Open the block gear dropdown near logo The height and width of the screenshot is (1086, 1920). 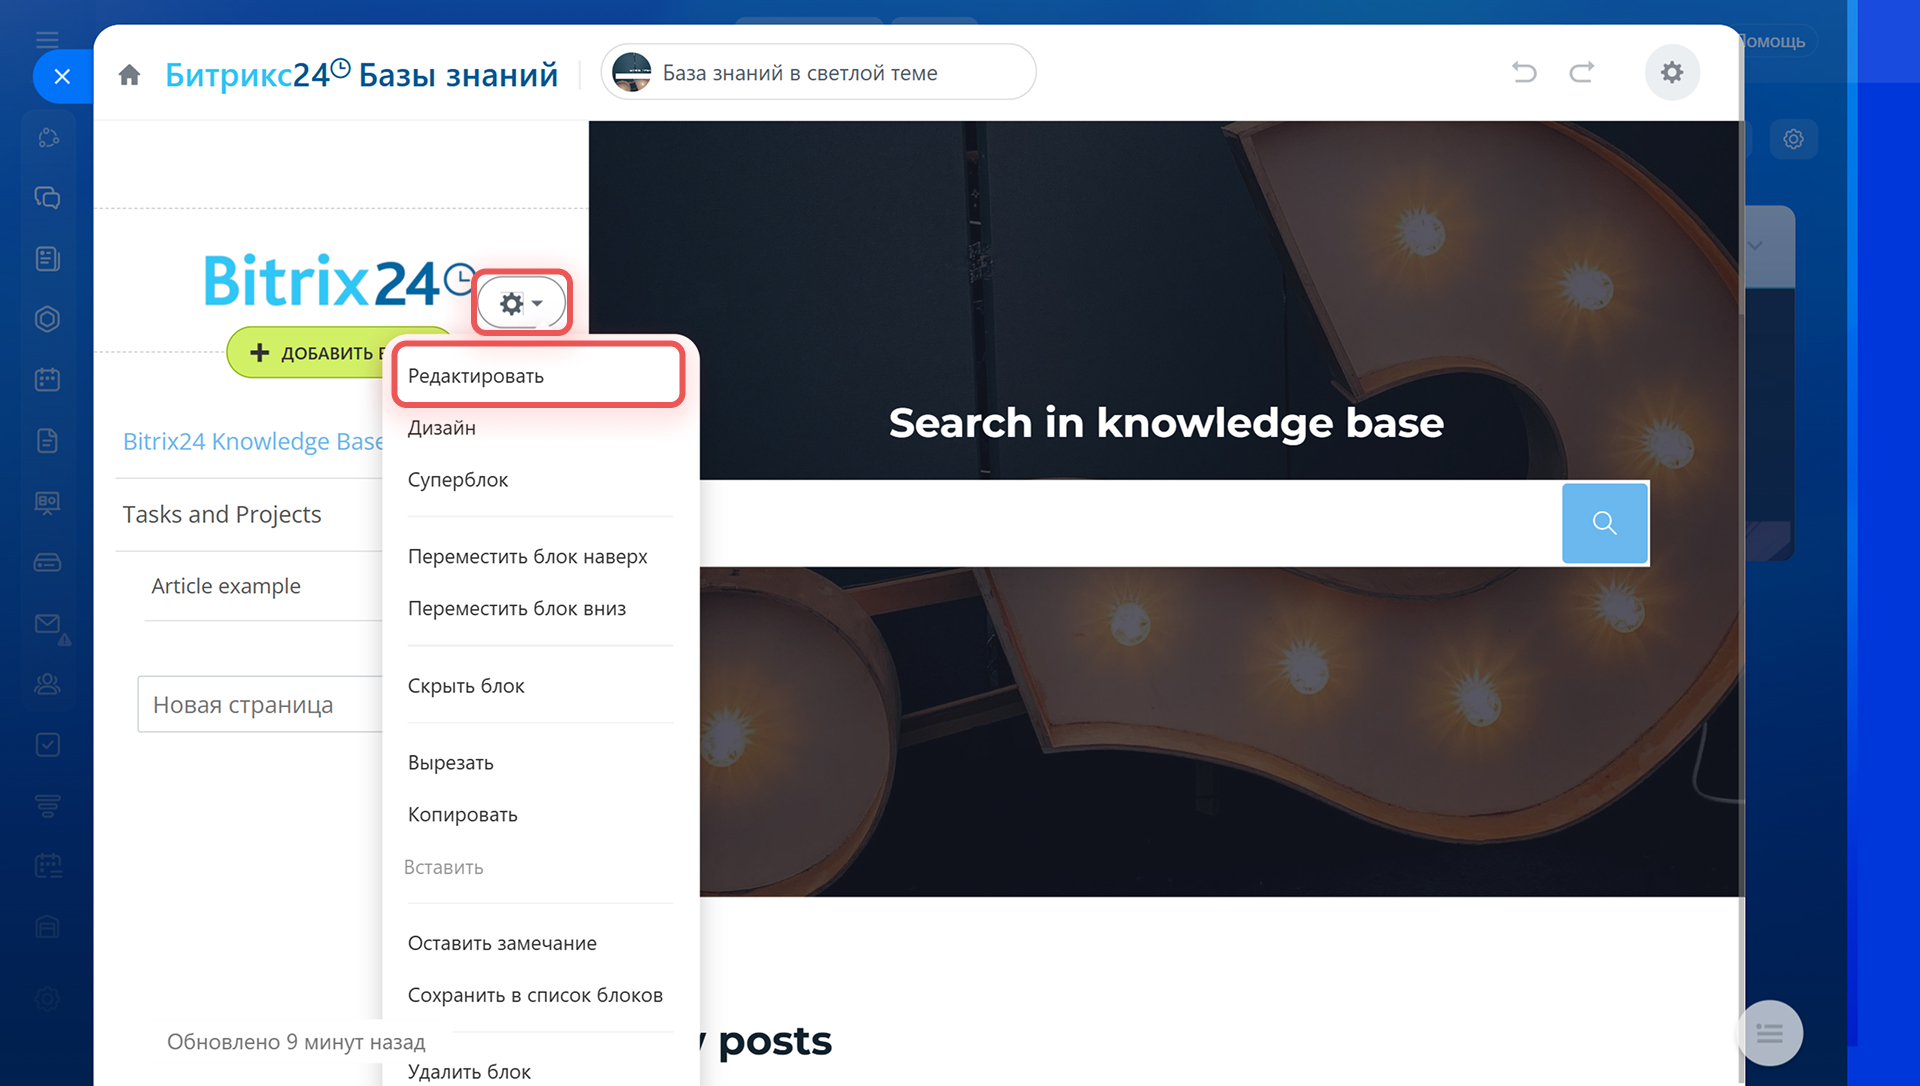click(x=521, y=303)
